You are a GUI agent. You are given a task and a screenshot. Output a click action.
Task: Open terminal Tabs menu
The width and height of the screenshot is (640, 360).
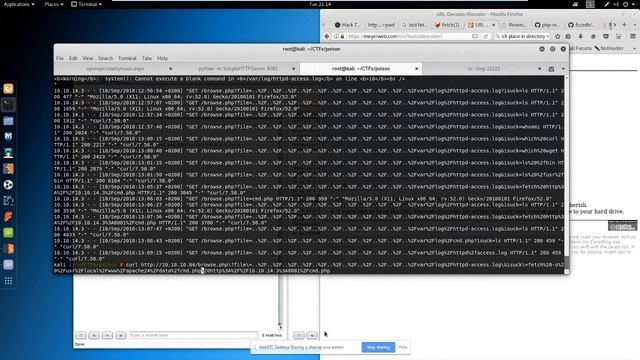(x=147, y=58)
